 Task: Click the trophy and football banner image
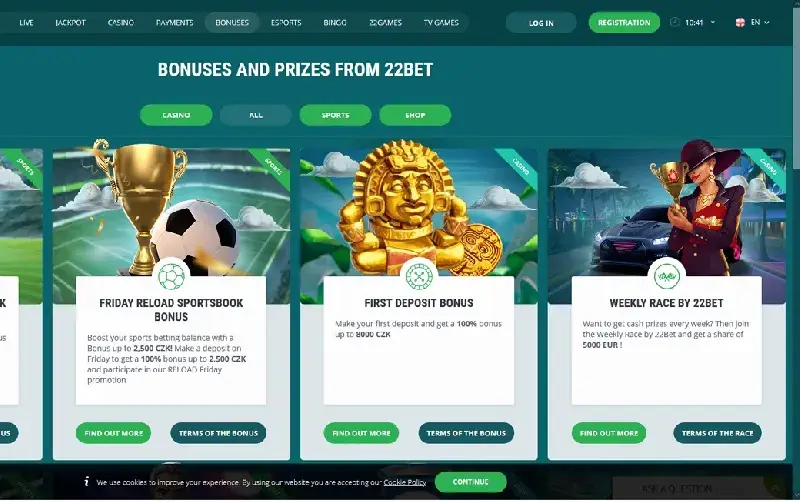(171, 212)
